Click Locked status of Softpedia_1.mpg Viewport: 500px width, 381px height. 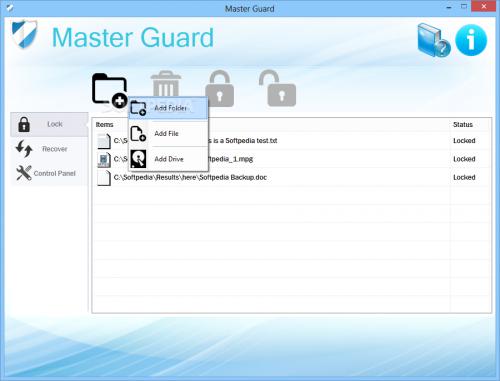[x=464, y=159]
